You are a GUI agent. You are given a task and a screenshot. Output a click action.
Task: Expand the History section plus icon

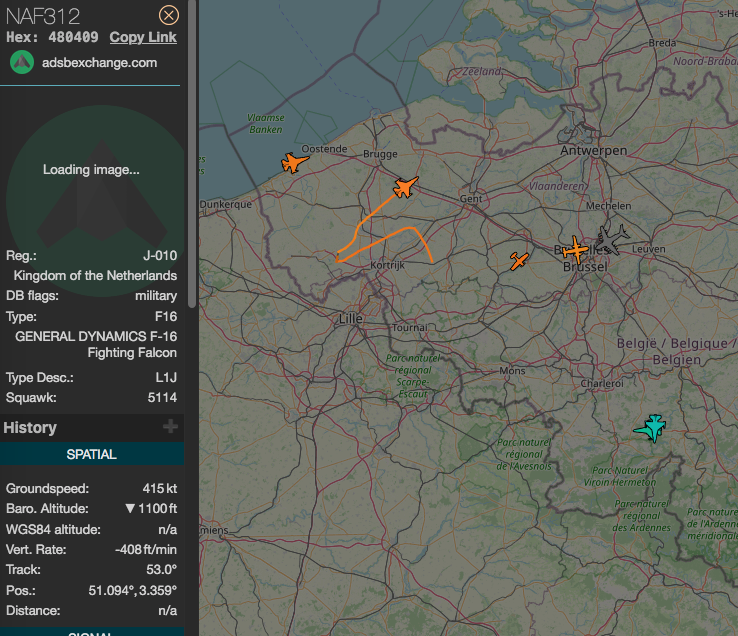pyautogui.click(x=170, y=427)
